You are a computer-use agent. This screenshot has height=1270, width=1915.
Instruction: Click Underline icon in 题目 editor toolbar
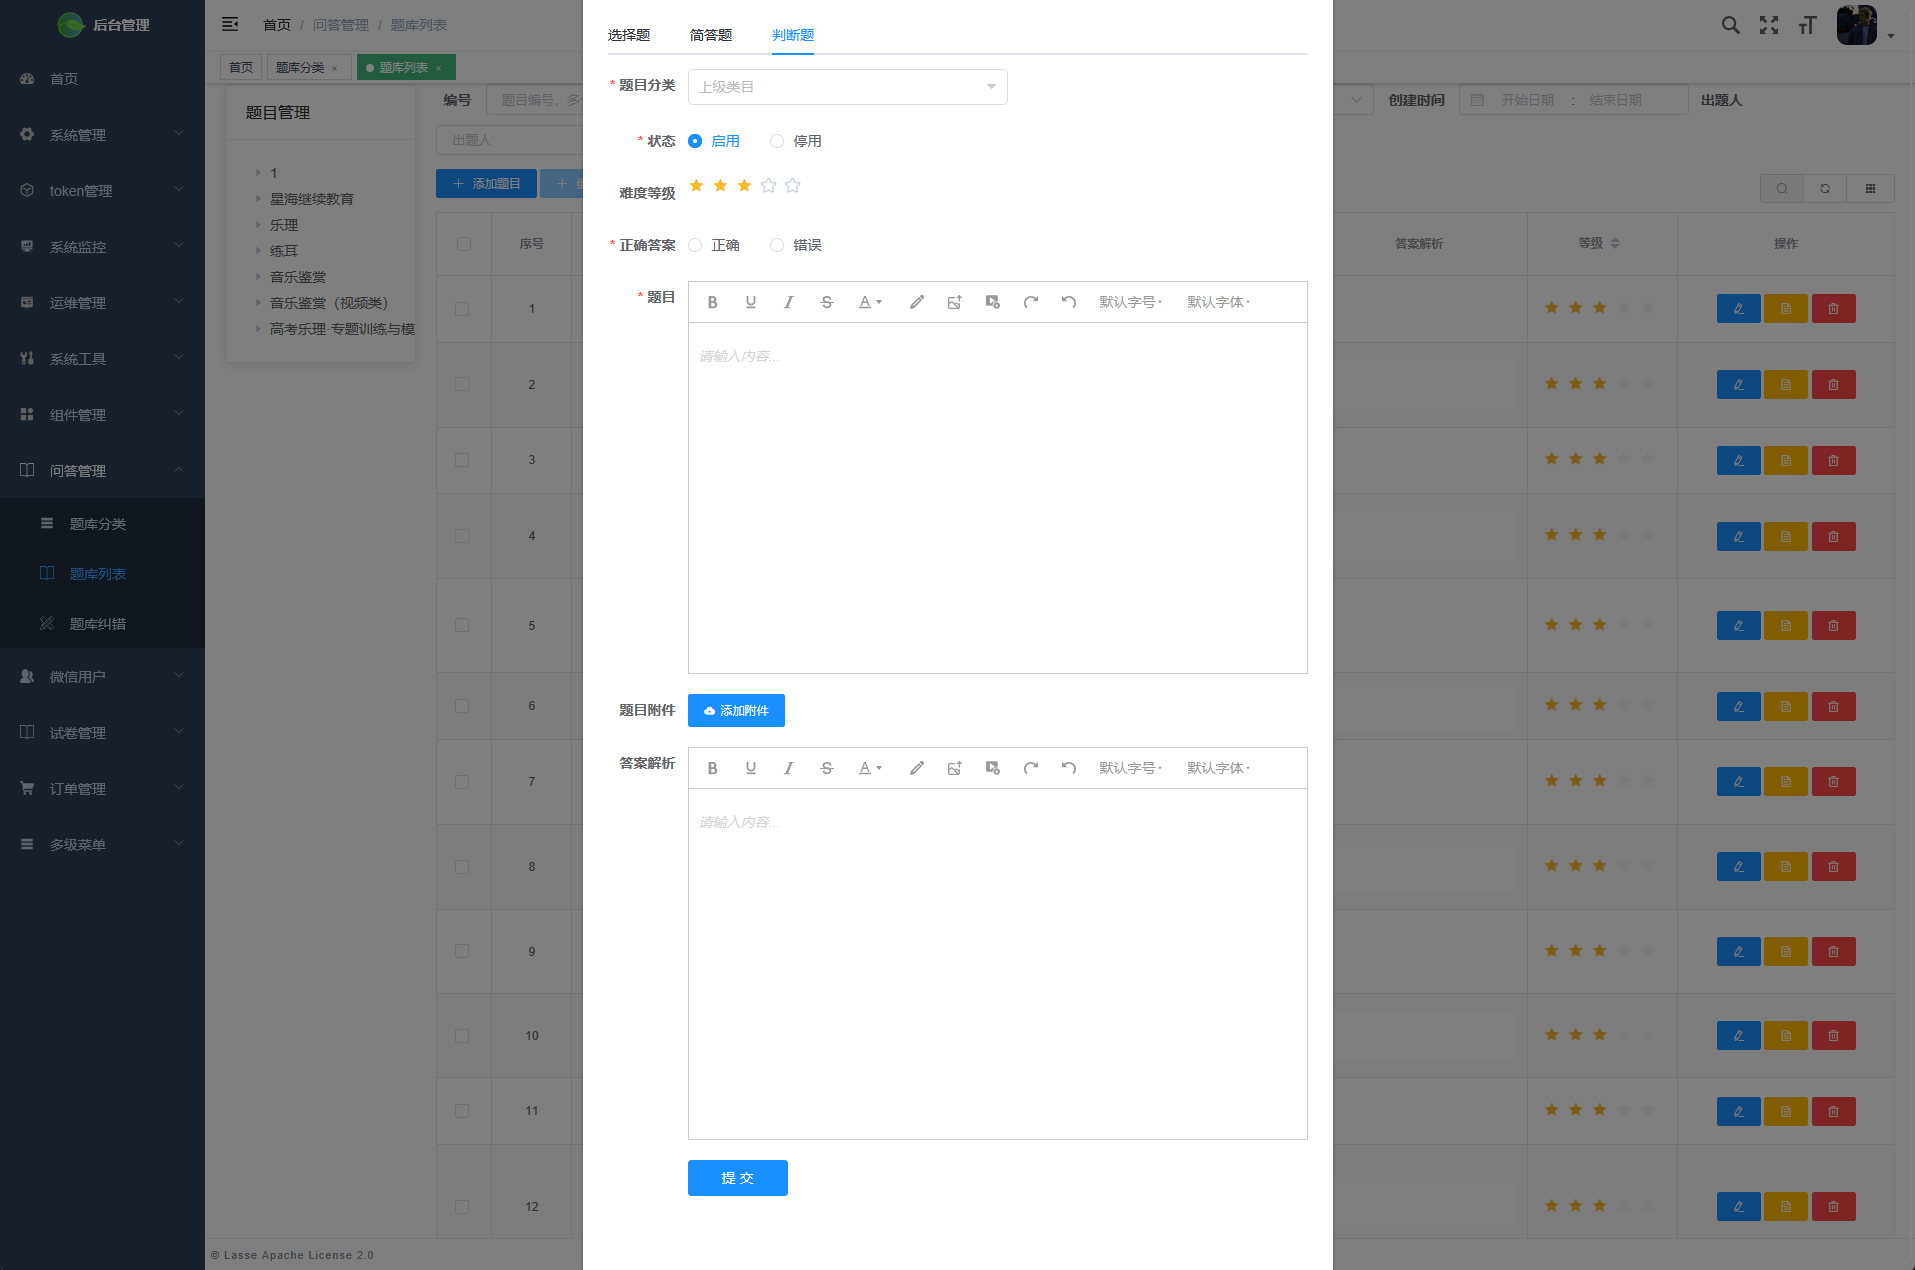750,302
